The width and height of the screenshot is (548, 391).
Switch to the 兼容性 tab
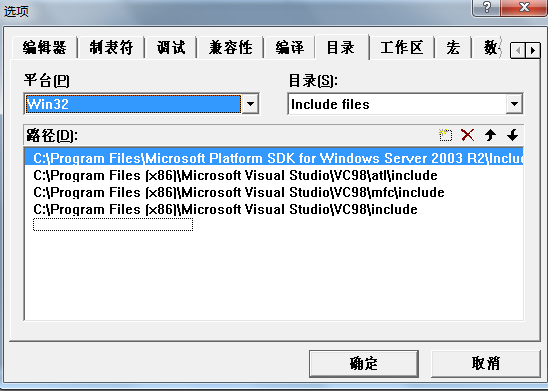pyautogui.click(x=230, y=47)
